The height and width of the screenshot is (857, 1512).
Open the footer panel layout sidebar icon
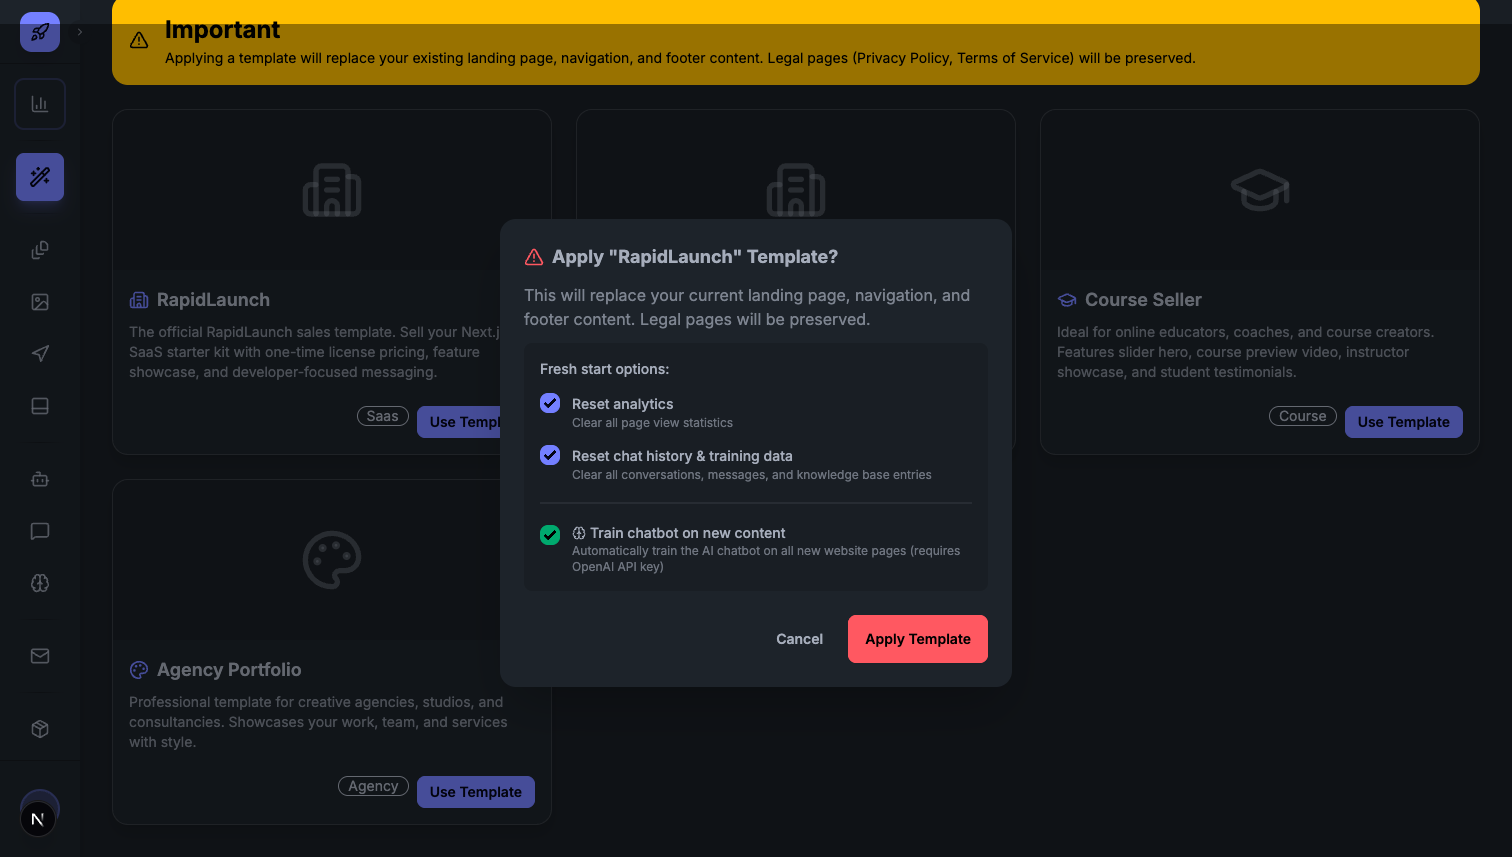pyautogui.click(x=40, y=406)
